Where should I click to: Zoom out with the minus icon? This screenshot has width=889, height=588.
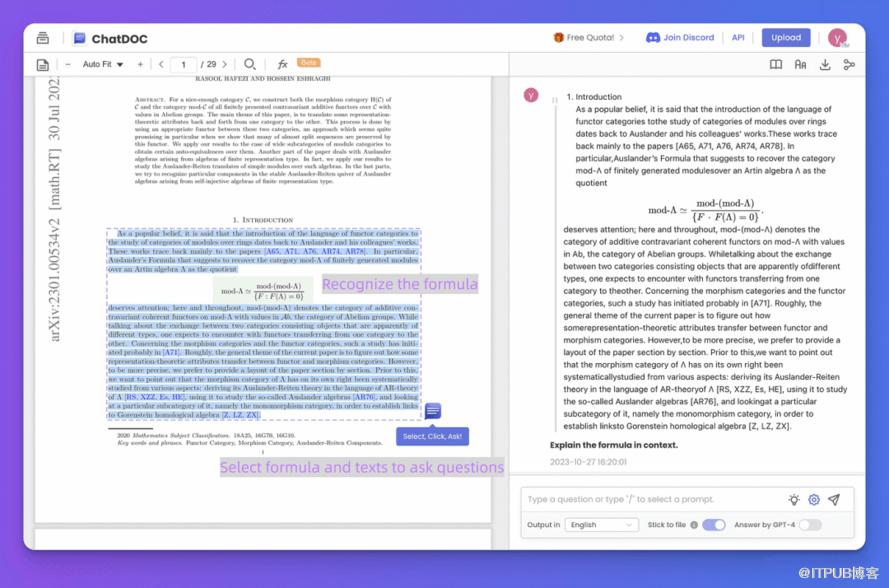click(68, 65)
